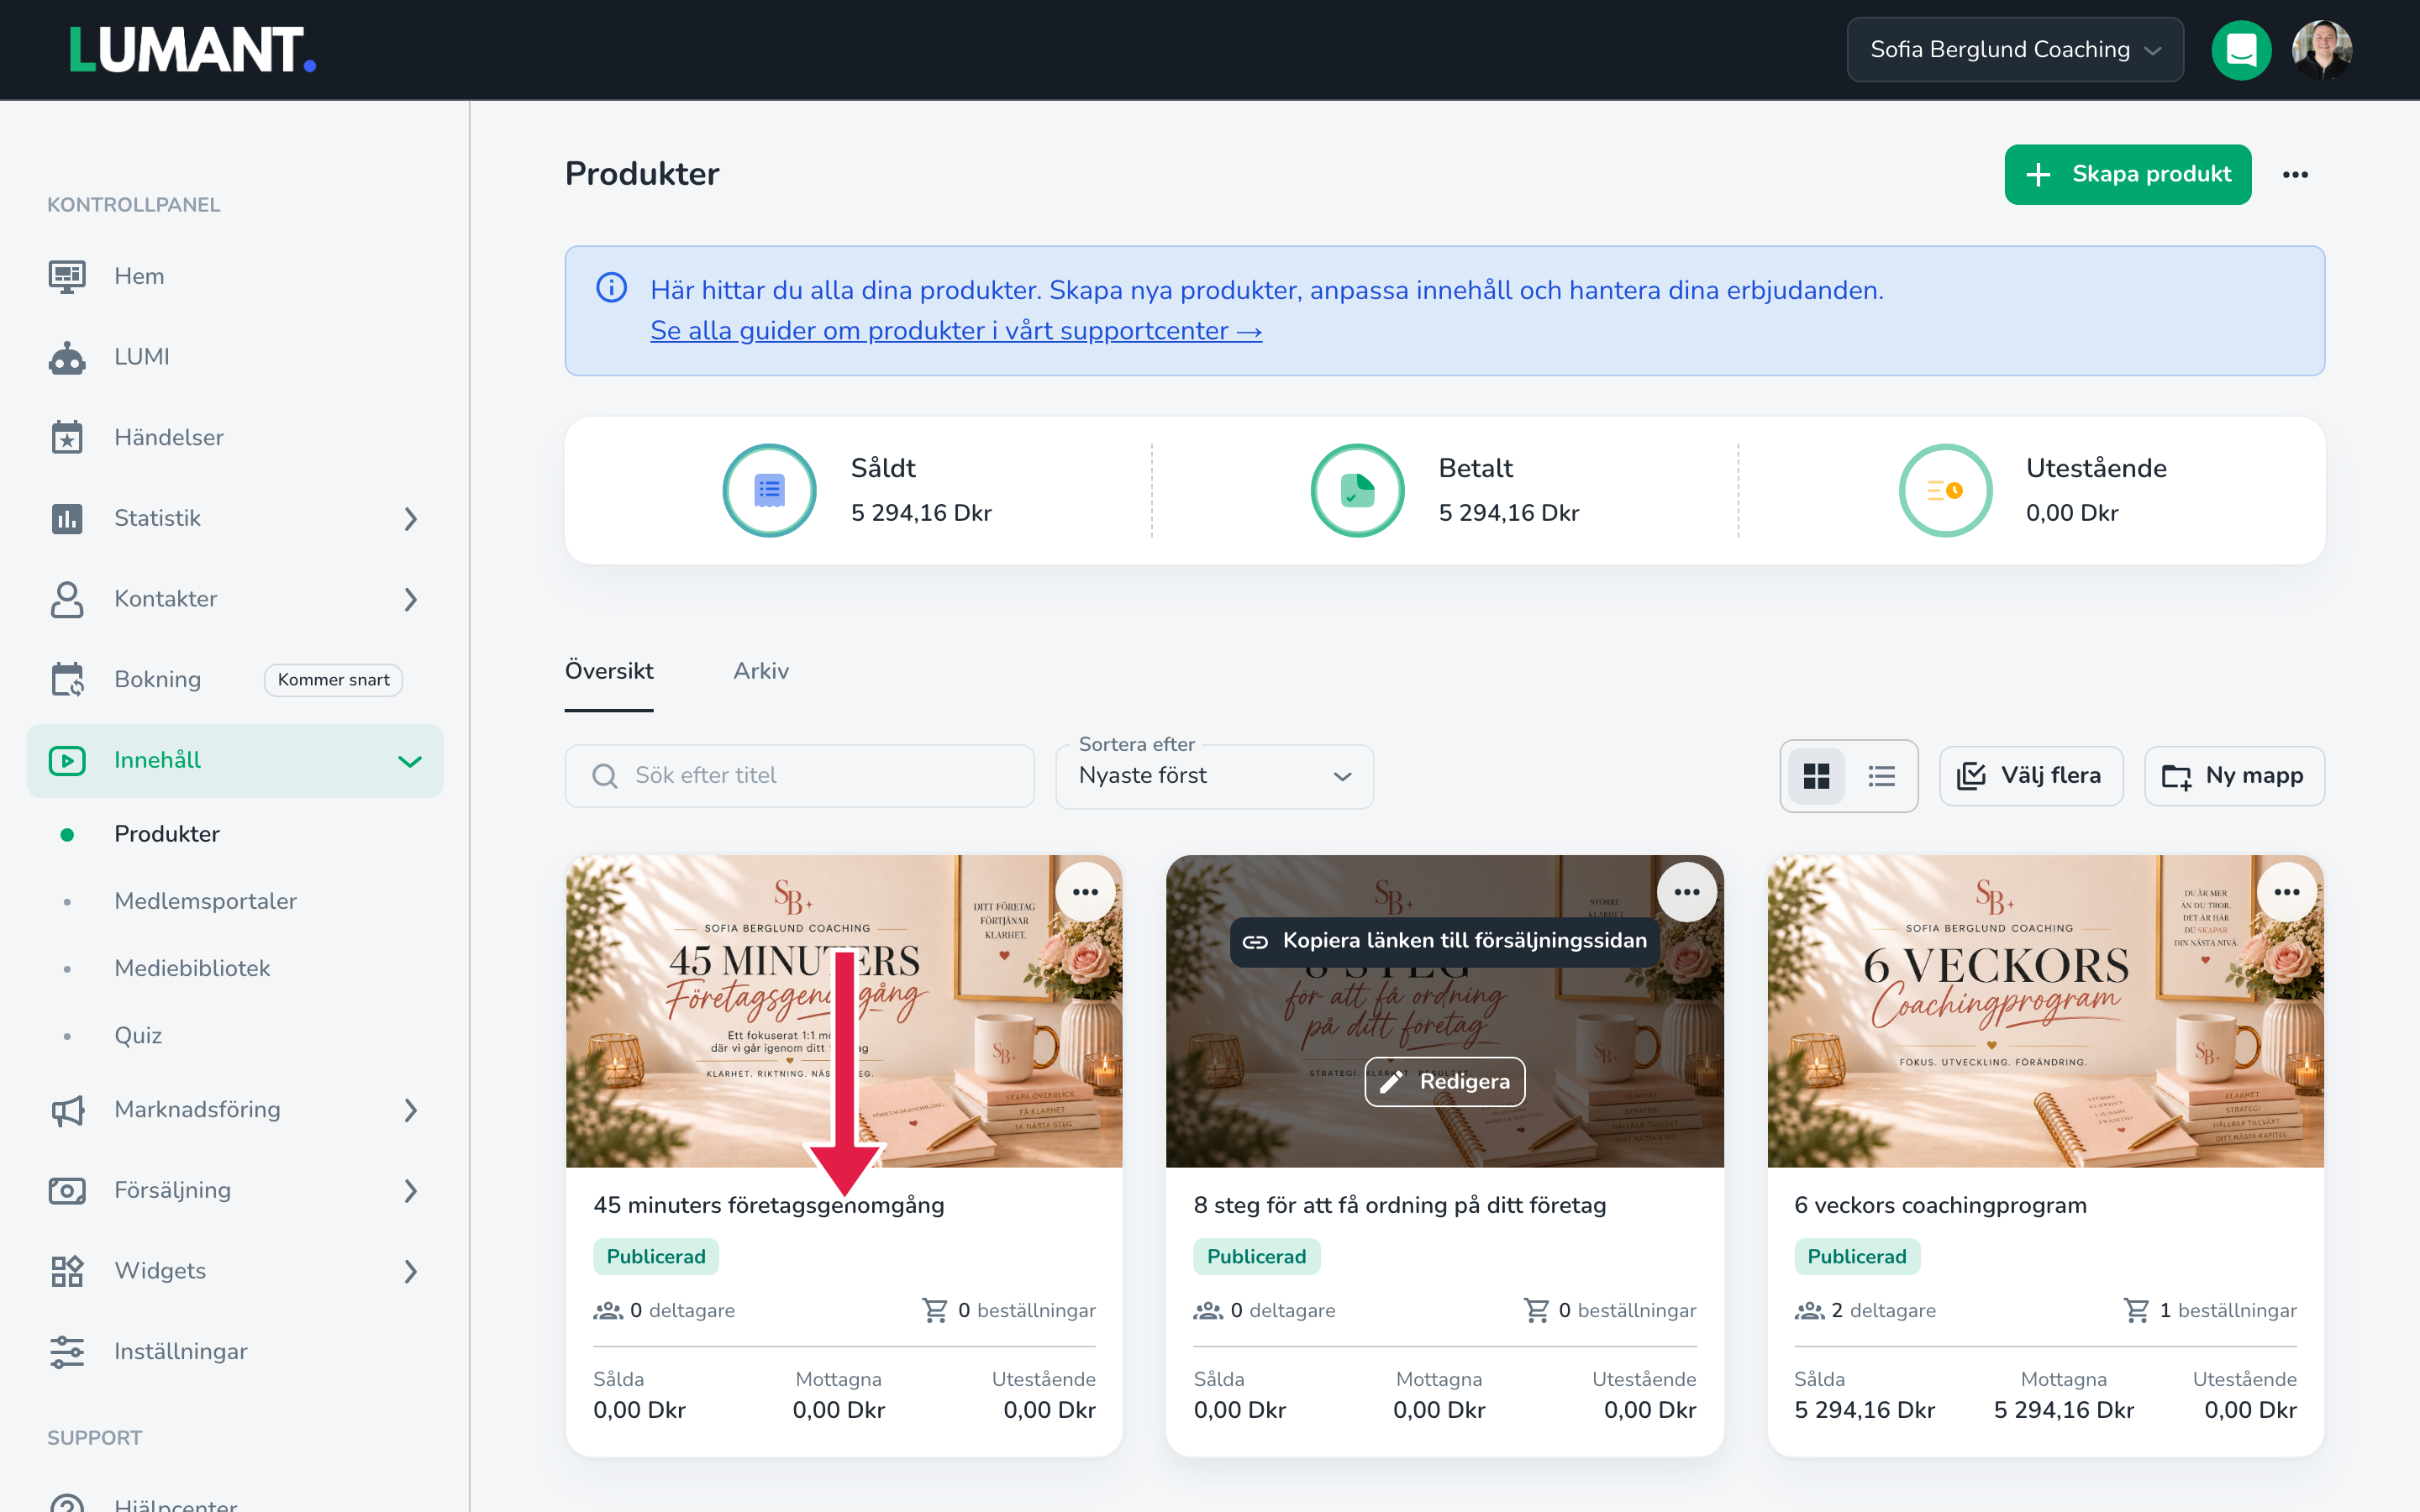The image size is (2420, 1512).
Task: Open the 45 minuters företagsgenomgång thumbnail
Action: click(x=844, y=1011)
